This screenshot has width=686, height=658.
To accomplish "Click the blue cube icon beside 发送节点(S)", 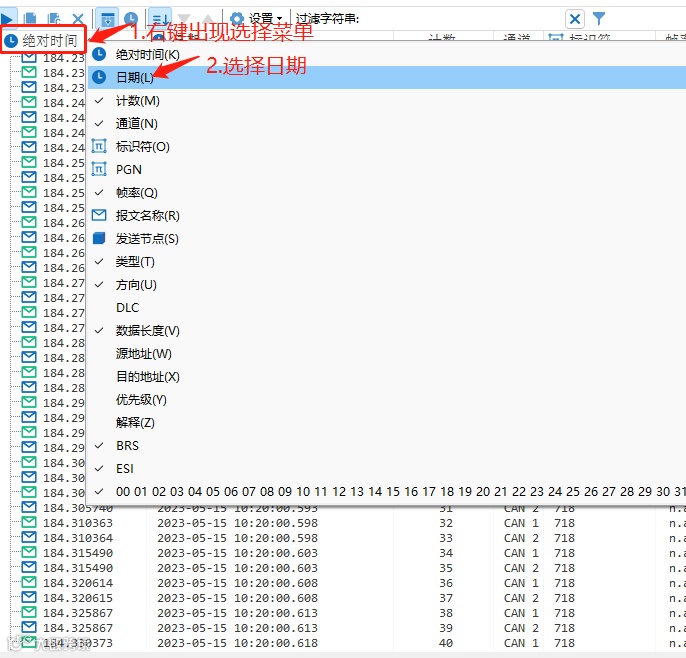I will tap(99, 238).
